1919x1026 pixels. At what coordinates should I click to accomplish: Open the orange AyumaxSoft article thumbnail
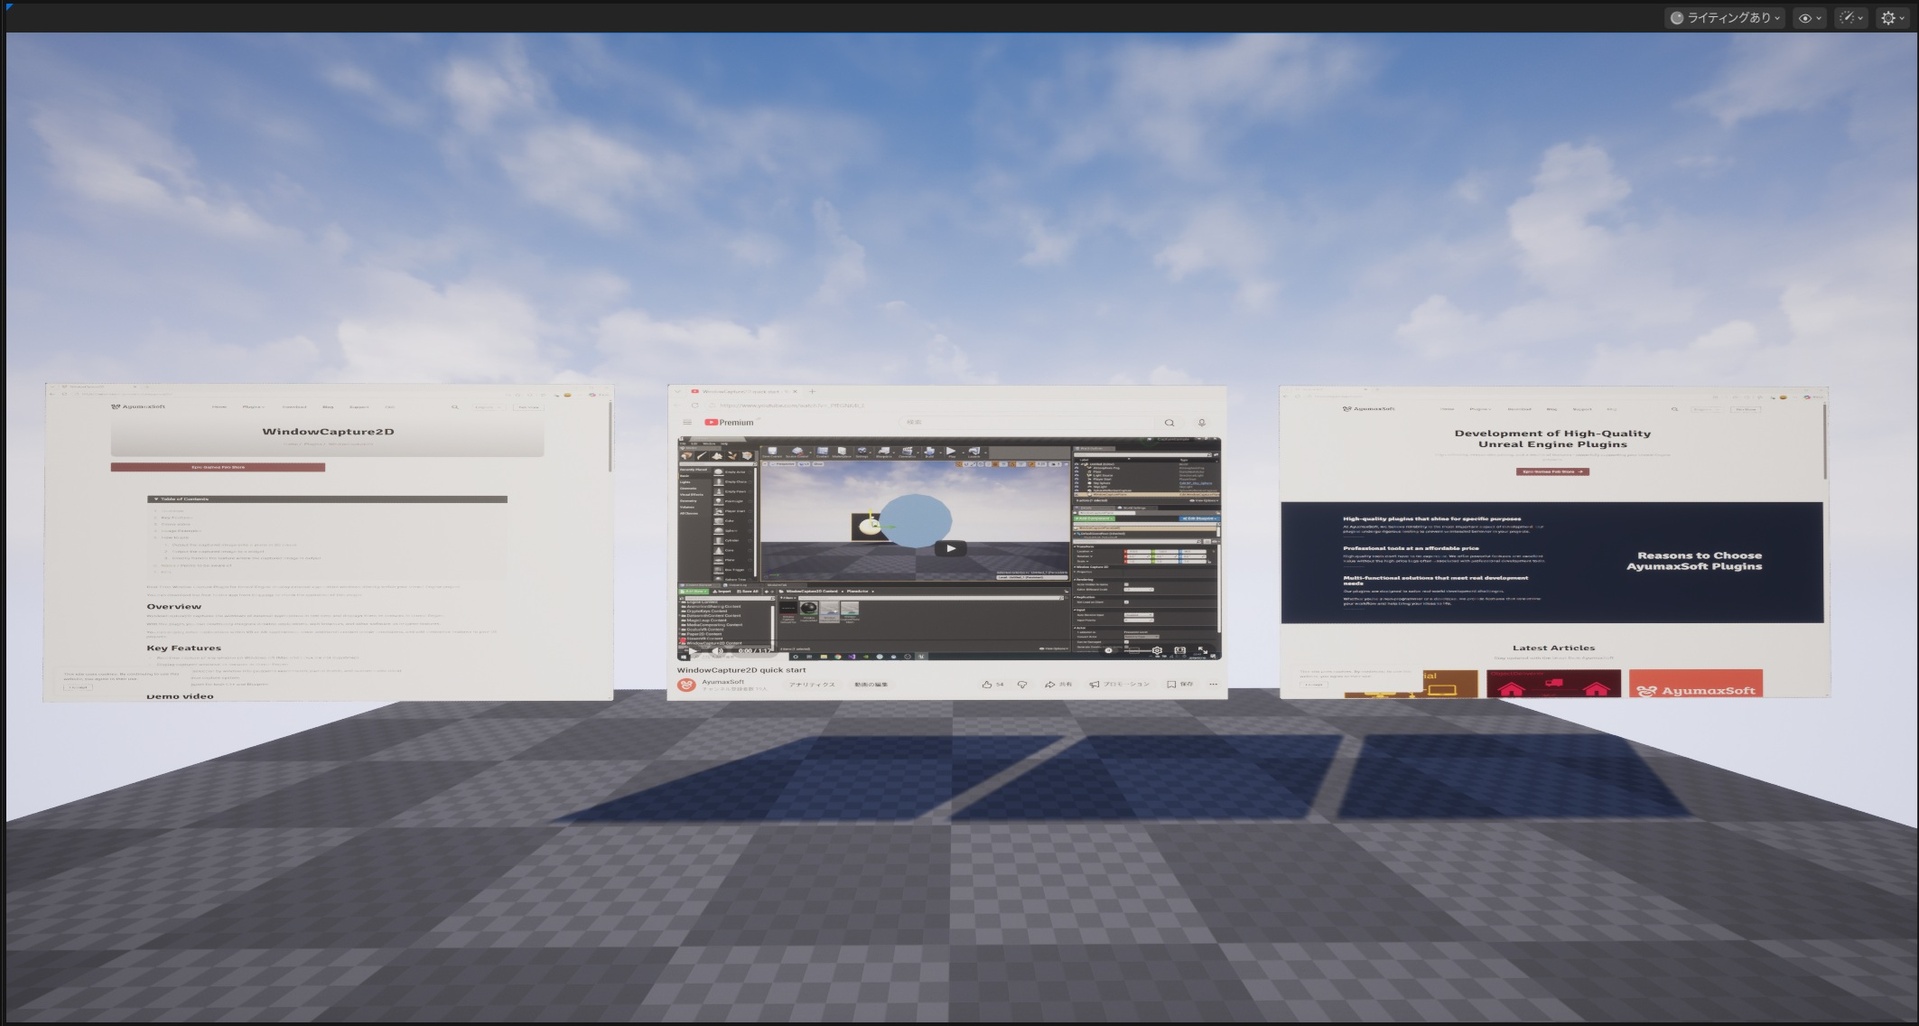[1695, 684]
